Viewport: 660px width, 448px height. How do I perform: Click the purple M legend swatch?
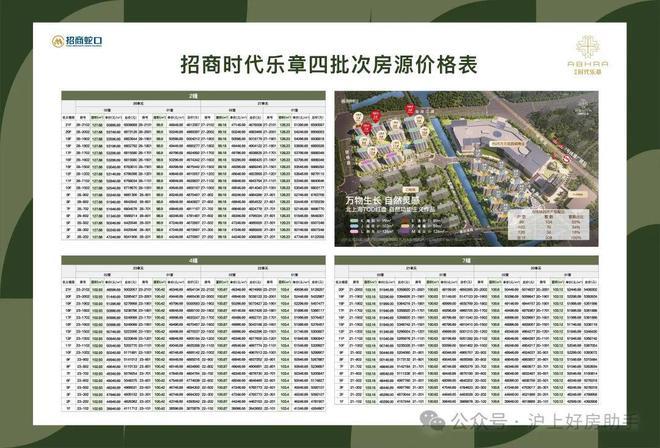pyautogui.click(x=405, y=232)
